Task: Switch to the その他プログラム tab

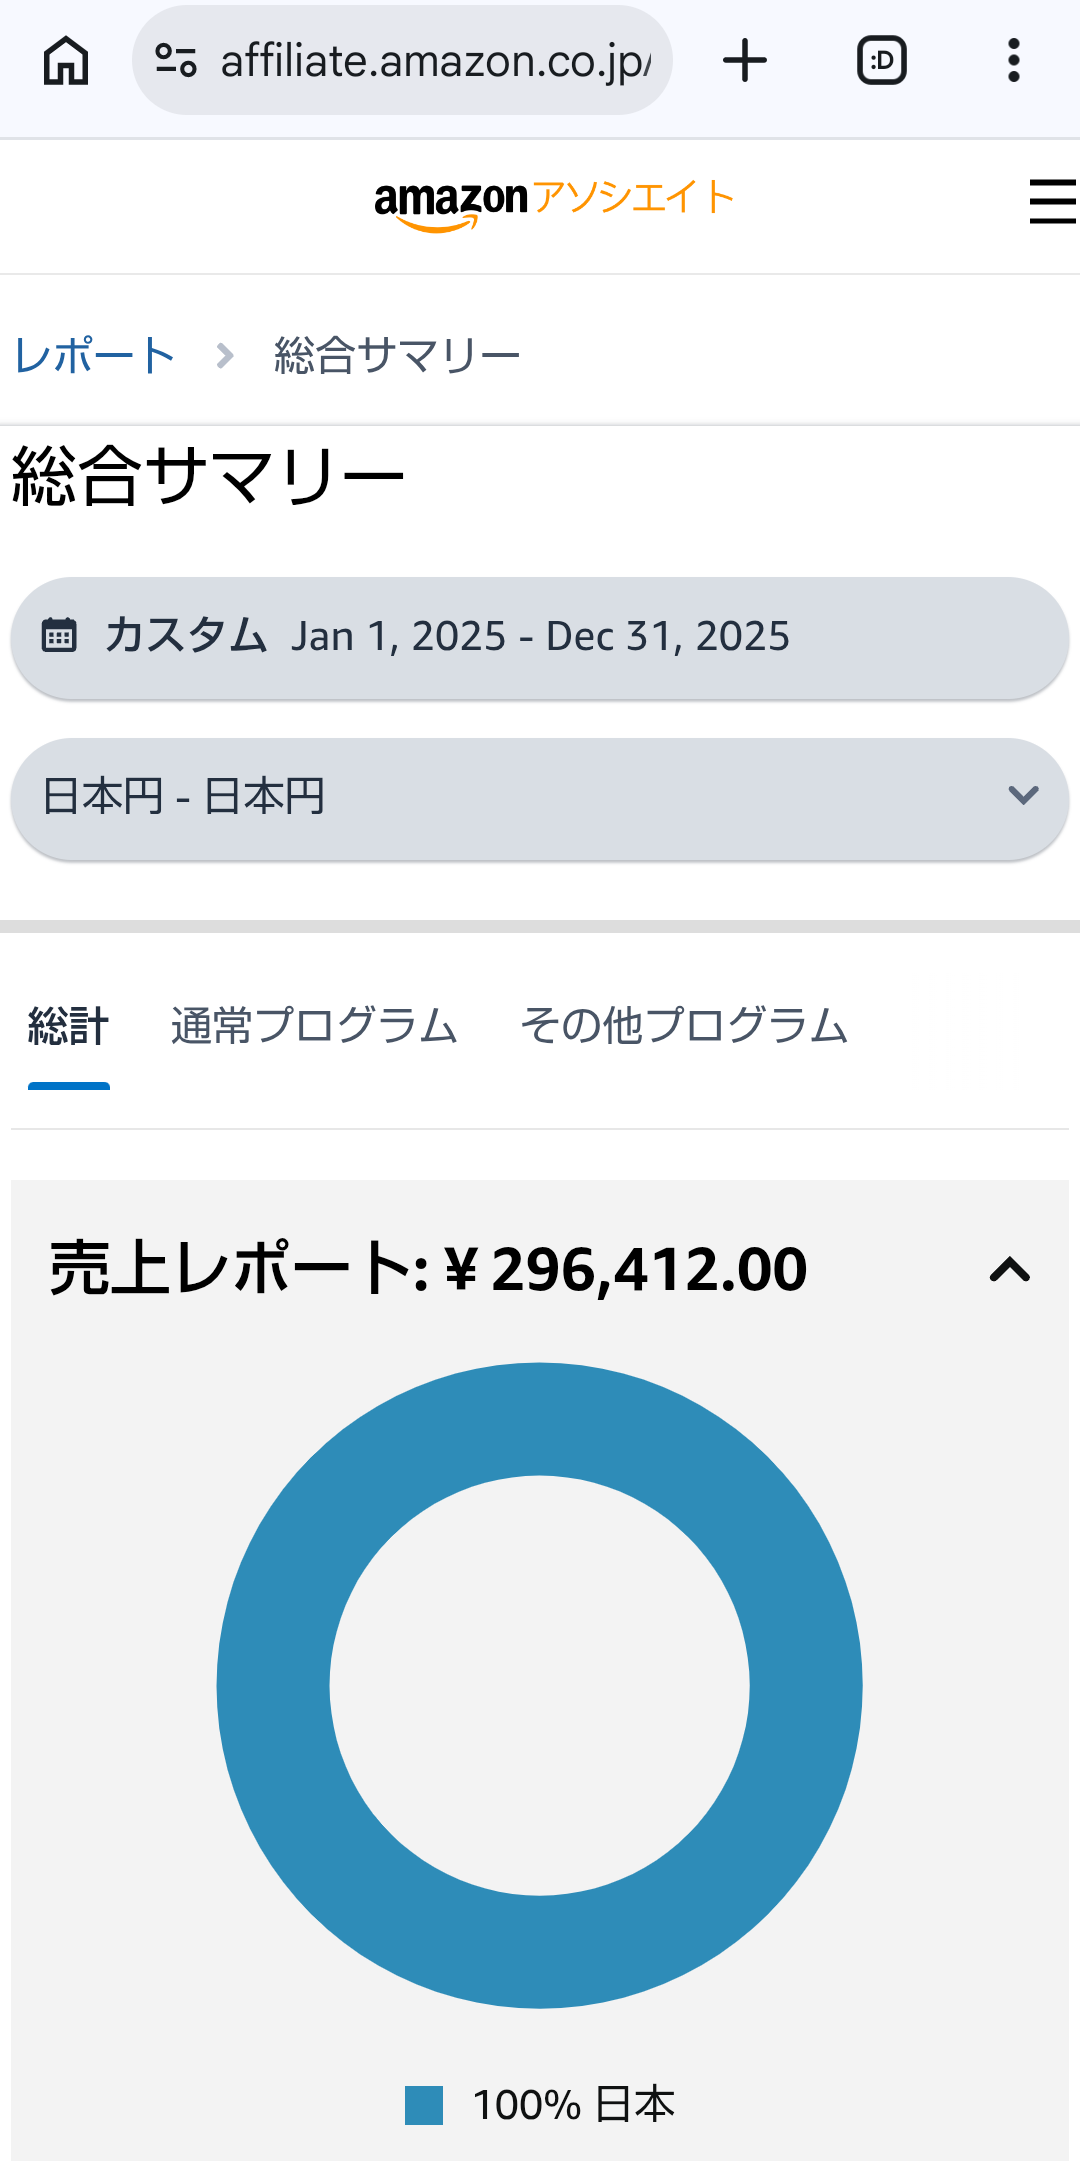Action: (x=684, y=1027)
